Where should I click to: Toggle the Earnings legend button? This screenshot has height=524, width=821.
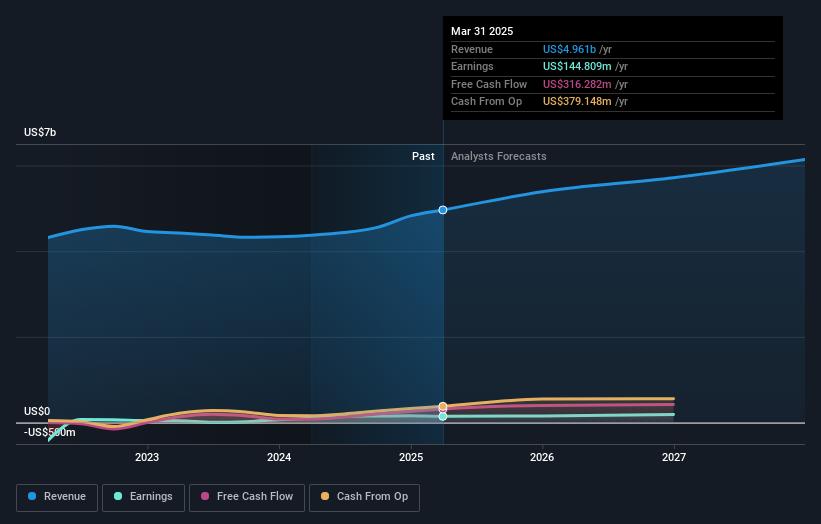pyautogui.click(x=143, y=497)
